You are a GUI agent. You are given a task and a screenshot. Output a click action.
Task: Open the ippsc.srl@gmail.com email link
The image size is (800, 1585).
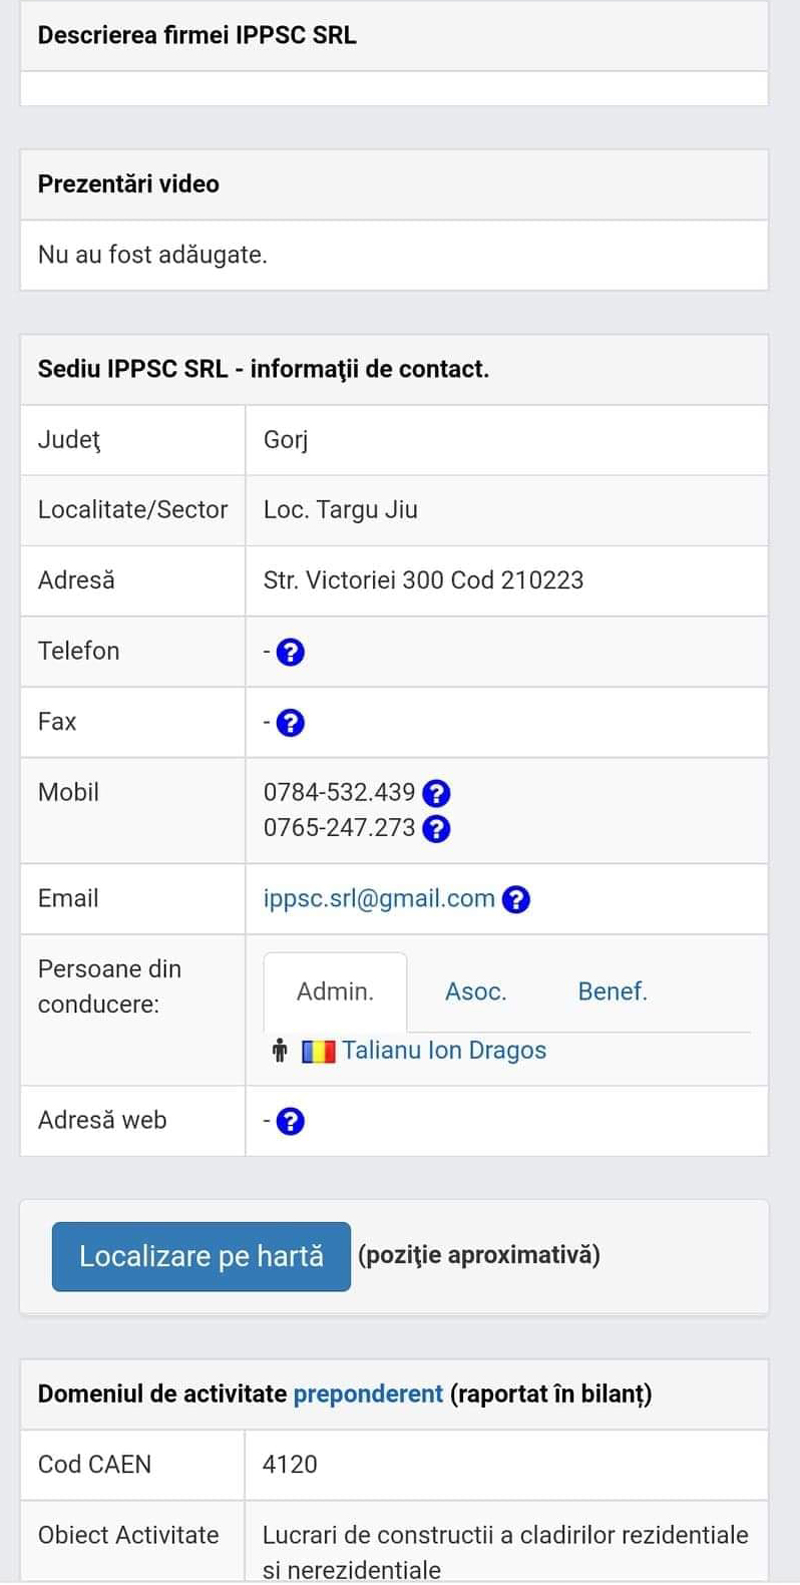pyautogui.click(x=379, y=899)
